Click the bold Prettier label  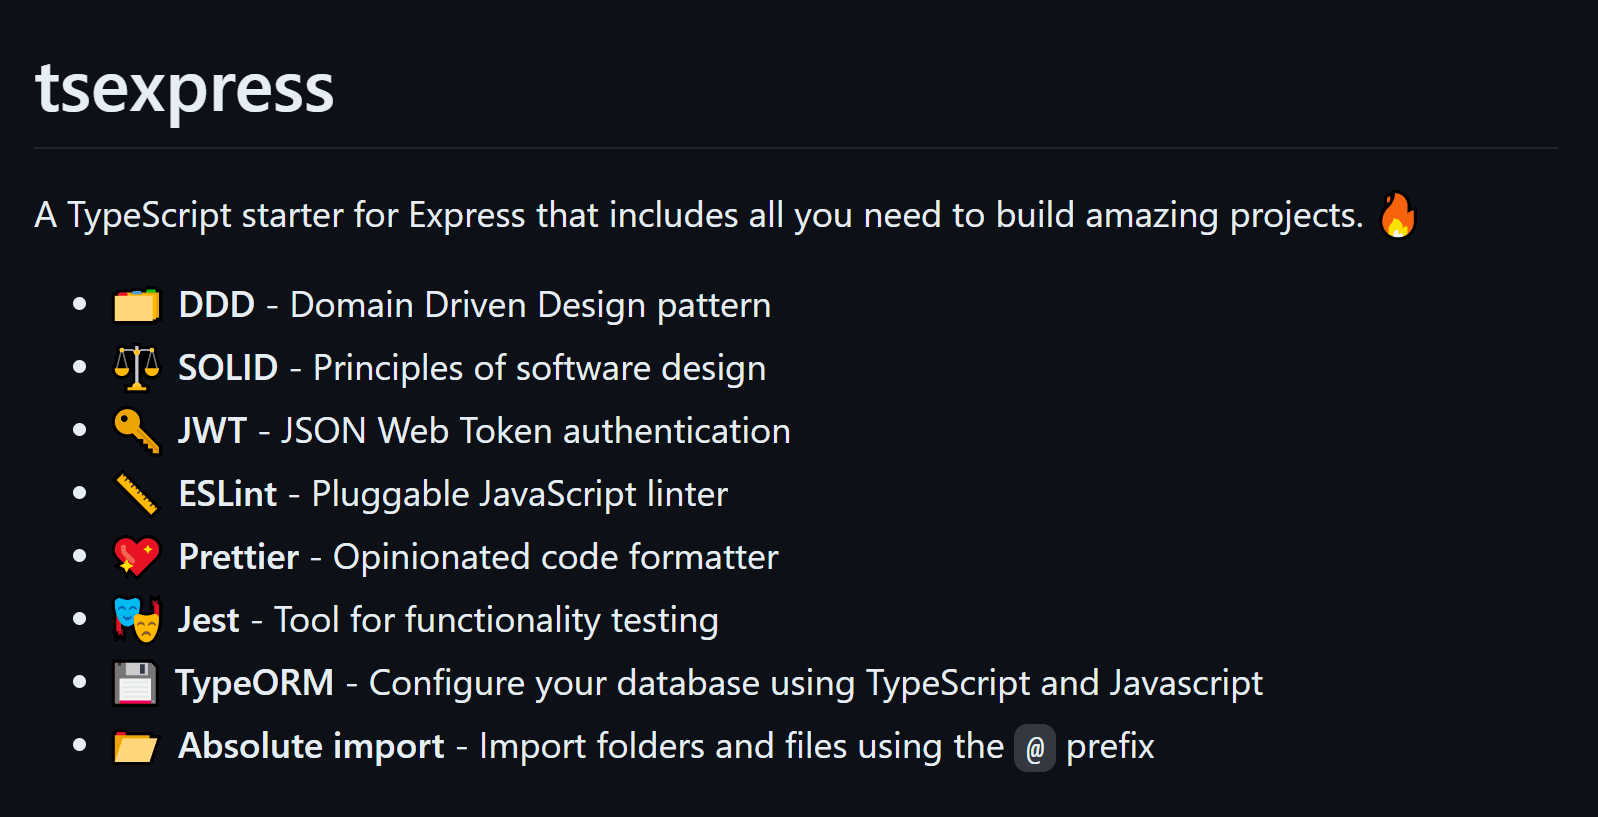click(x=238, y=557)
